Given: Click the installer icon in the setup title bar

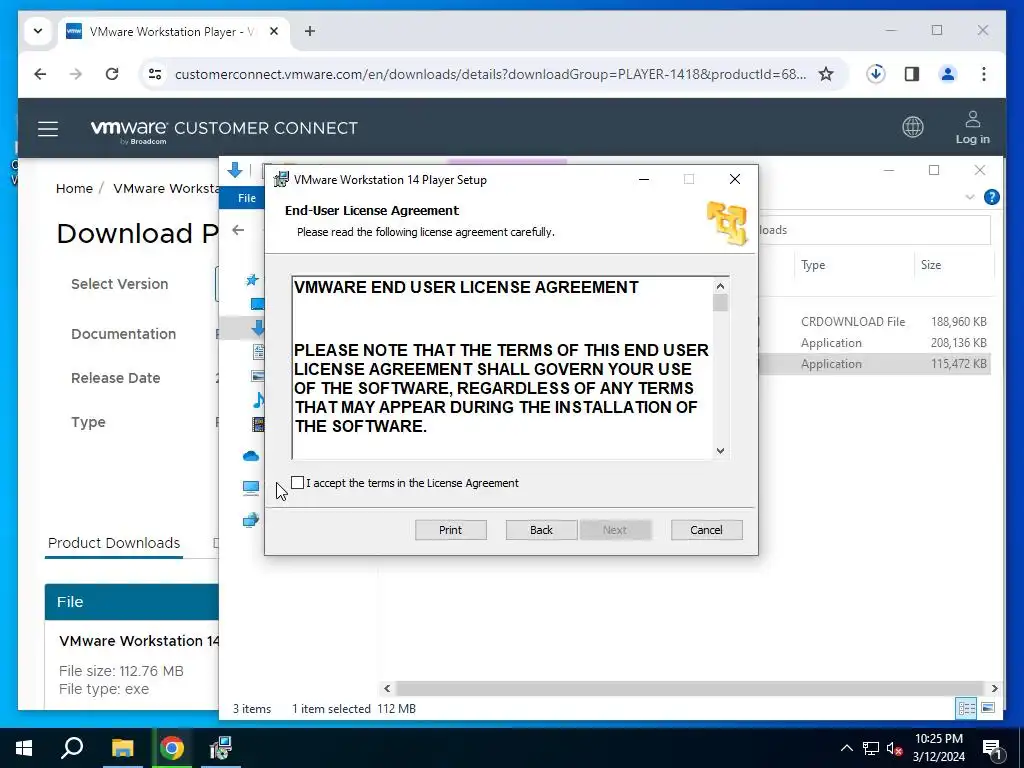Looking at the screenshot, I should pyautogui.click(x=281, y=180).
